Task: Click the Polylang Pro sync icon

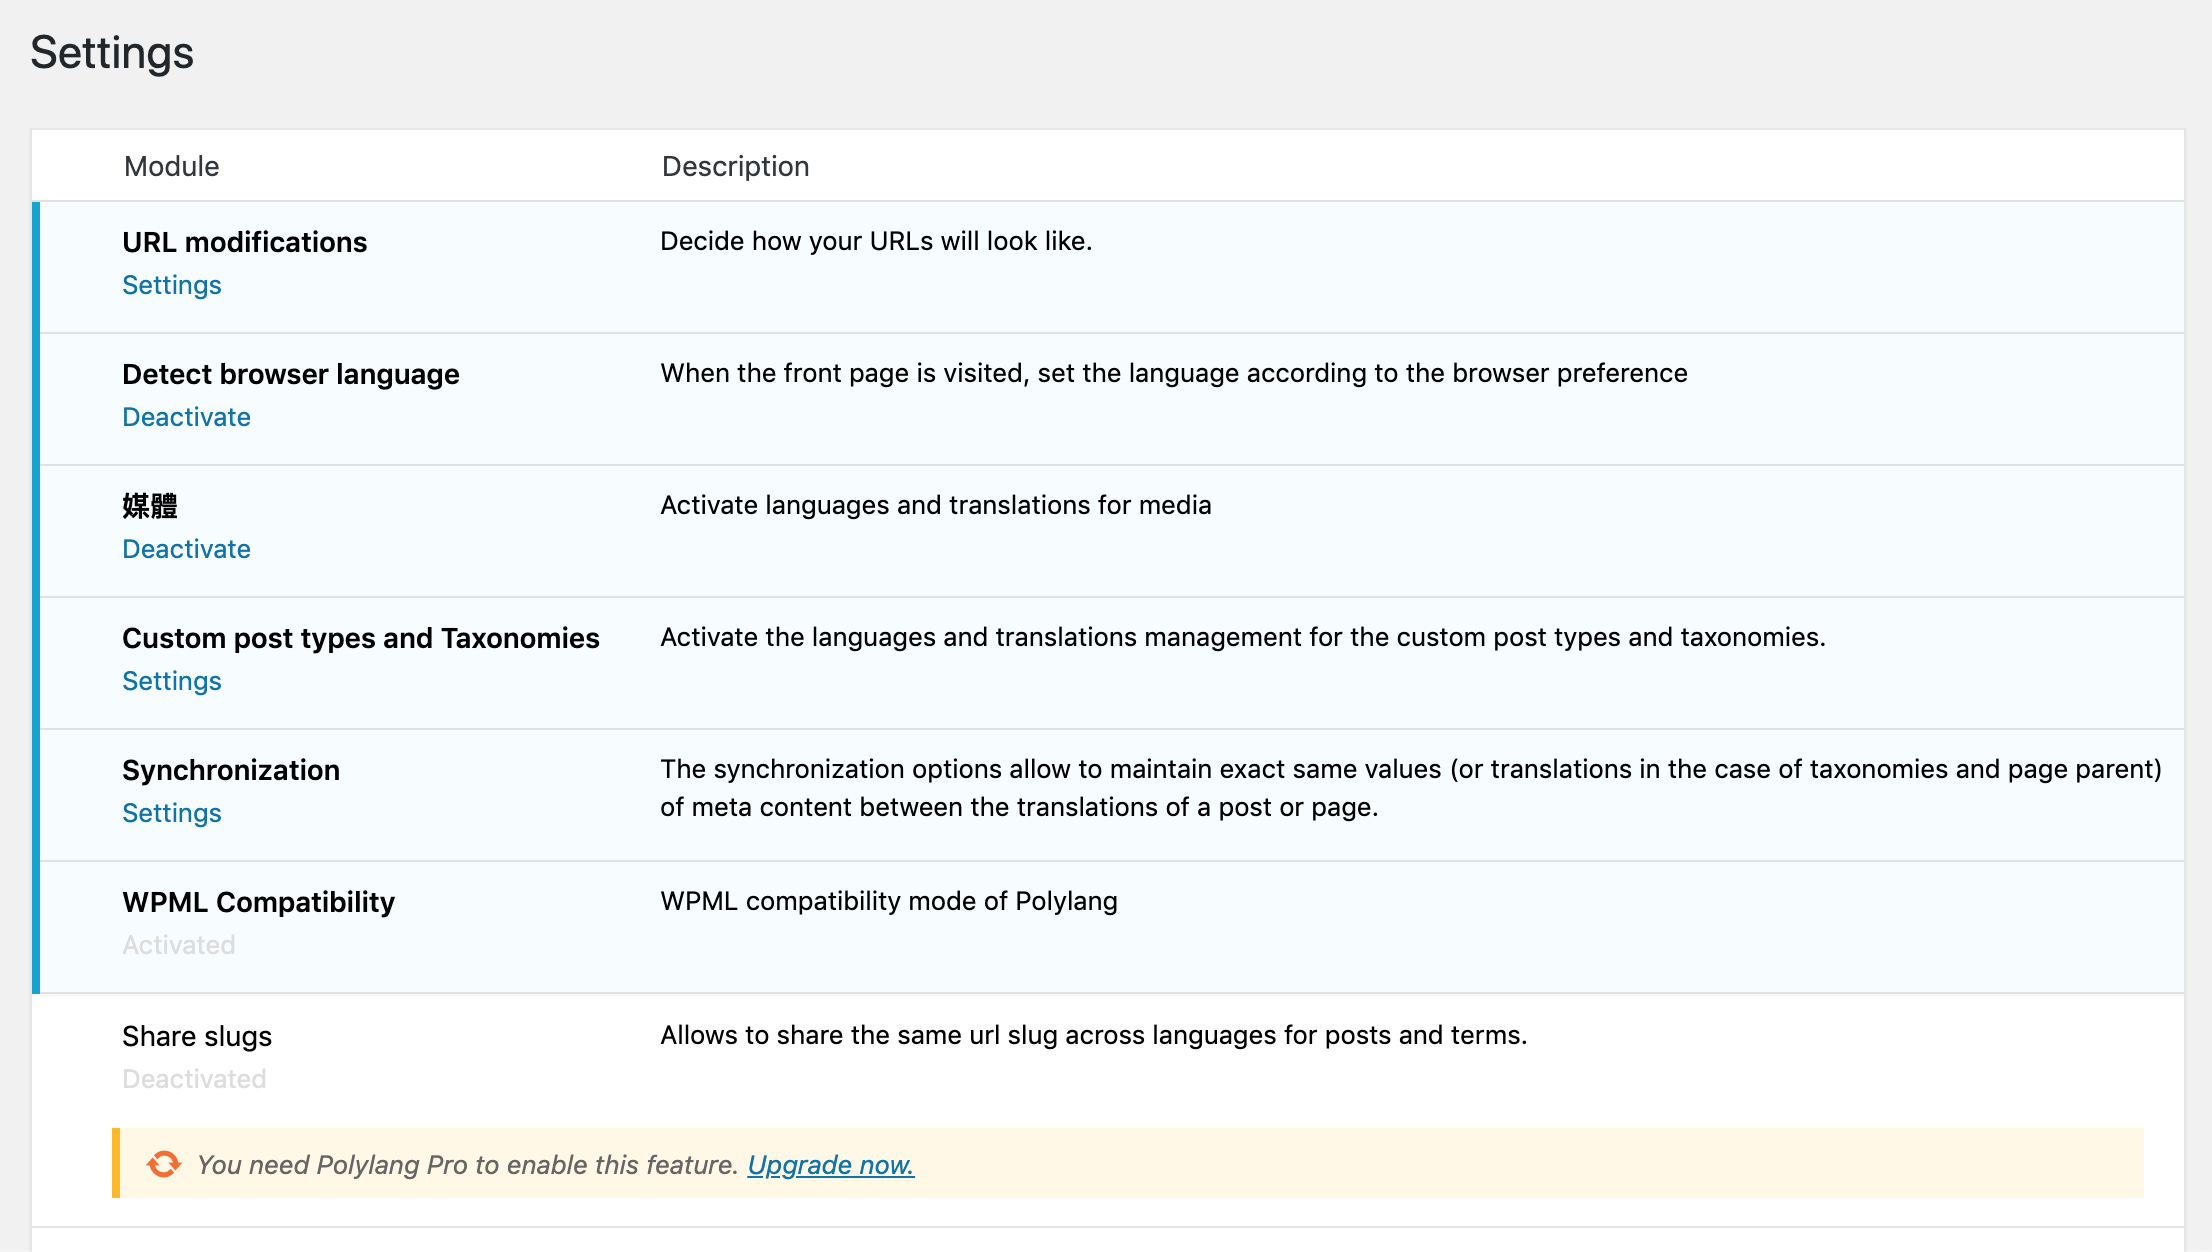Action: [x=164, y=1164]
